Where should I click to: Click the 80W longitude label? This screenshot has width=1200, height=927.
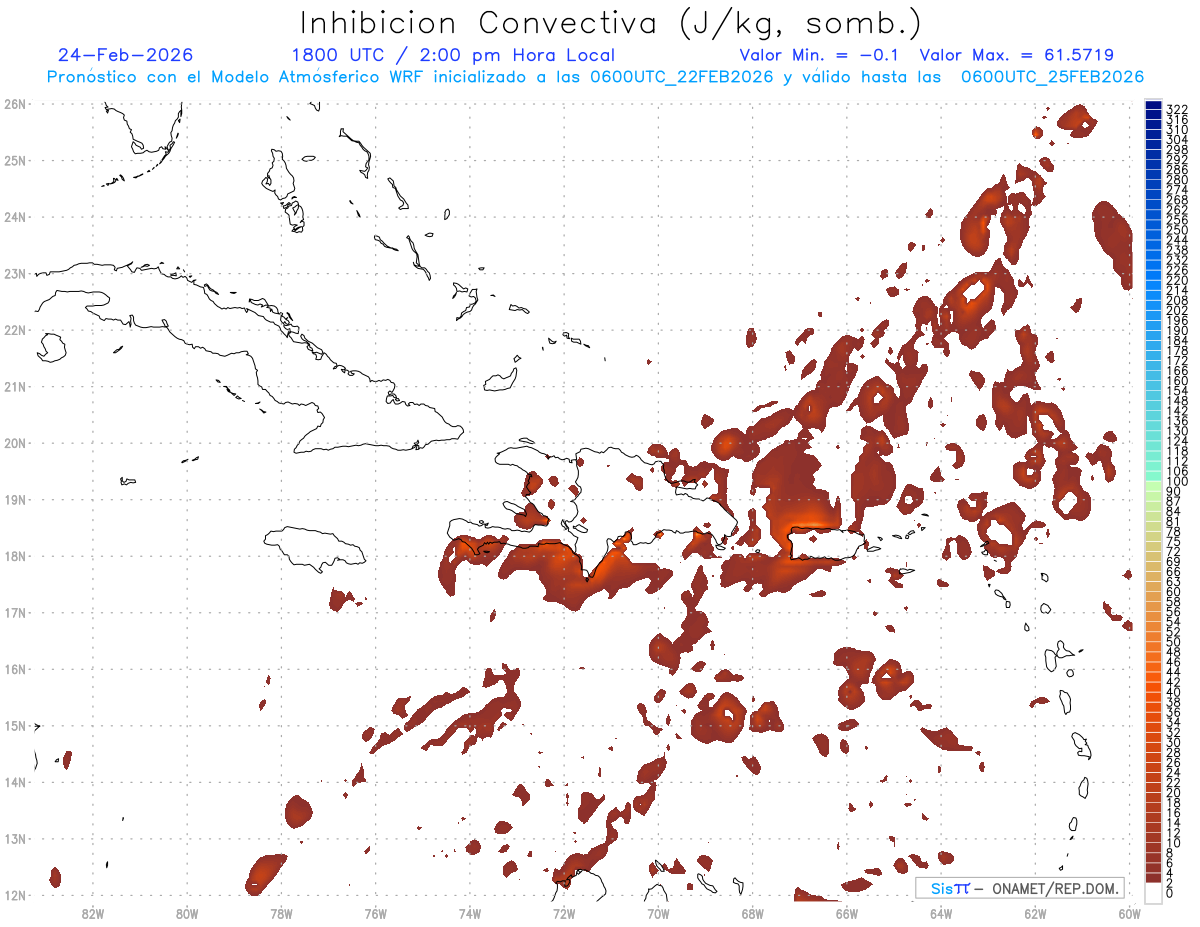[186, 912]
